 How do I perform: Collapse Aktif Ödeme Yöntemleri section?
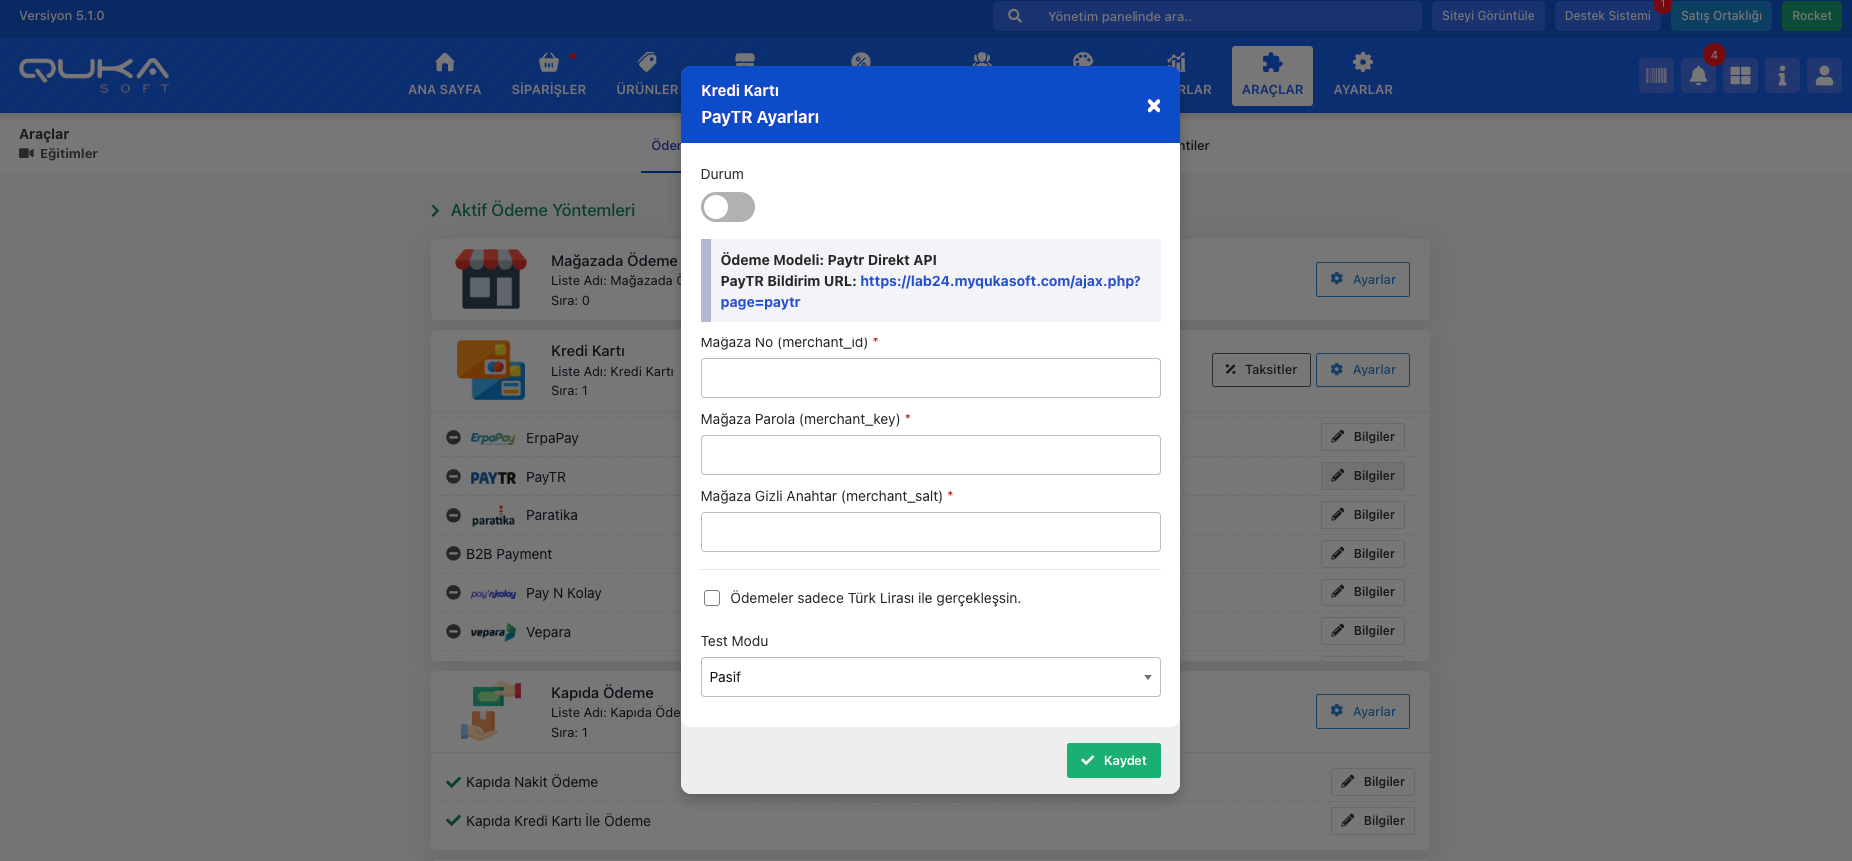[435, 211]
